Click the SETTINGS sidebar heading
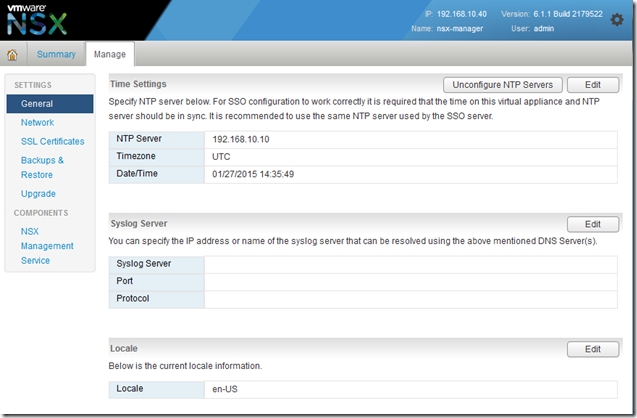Screen dimensions: 637x418 tap(33, 85)
